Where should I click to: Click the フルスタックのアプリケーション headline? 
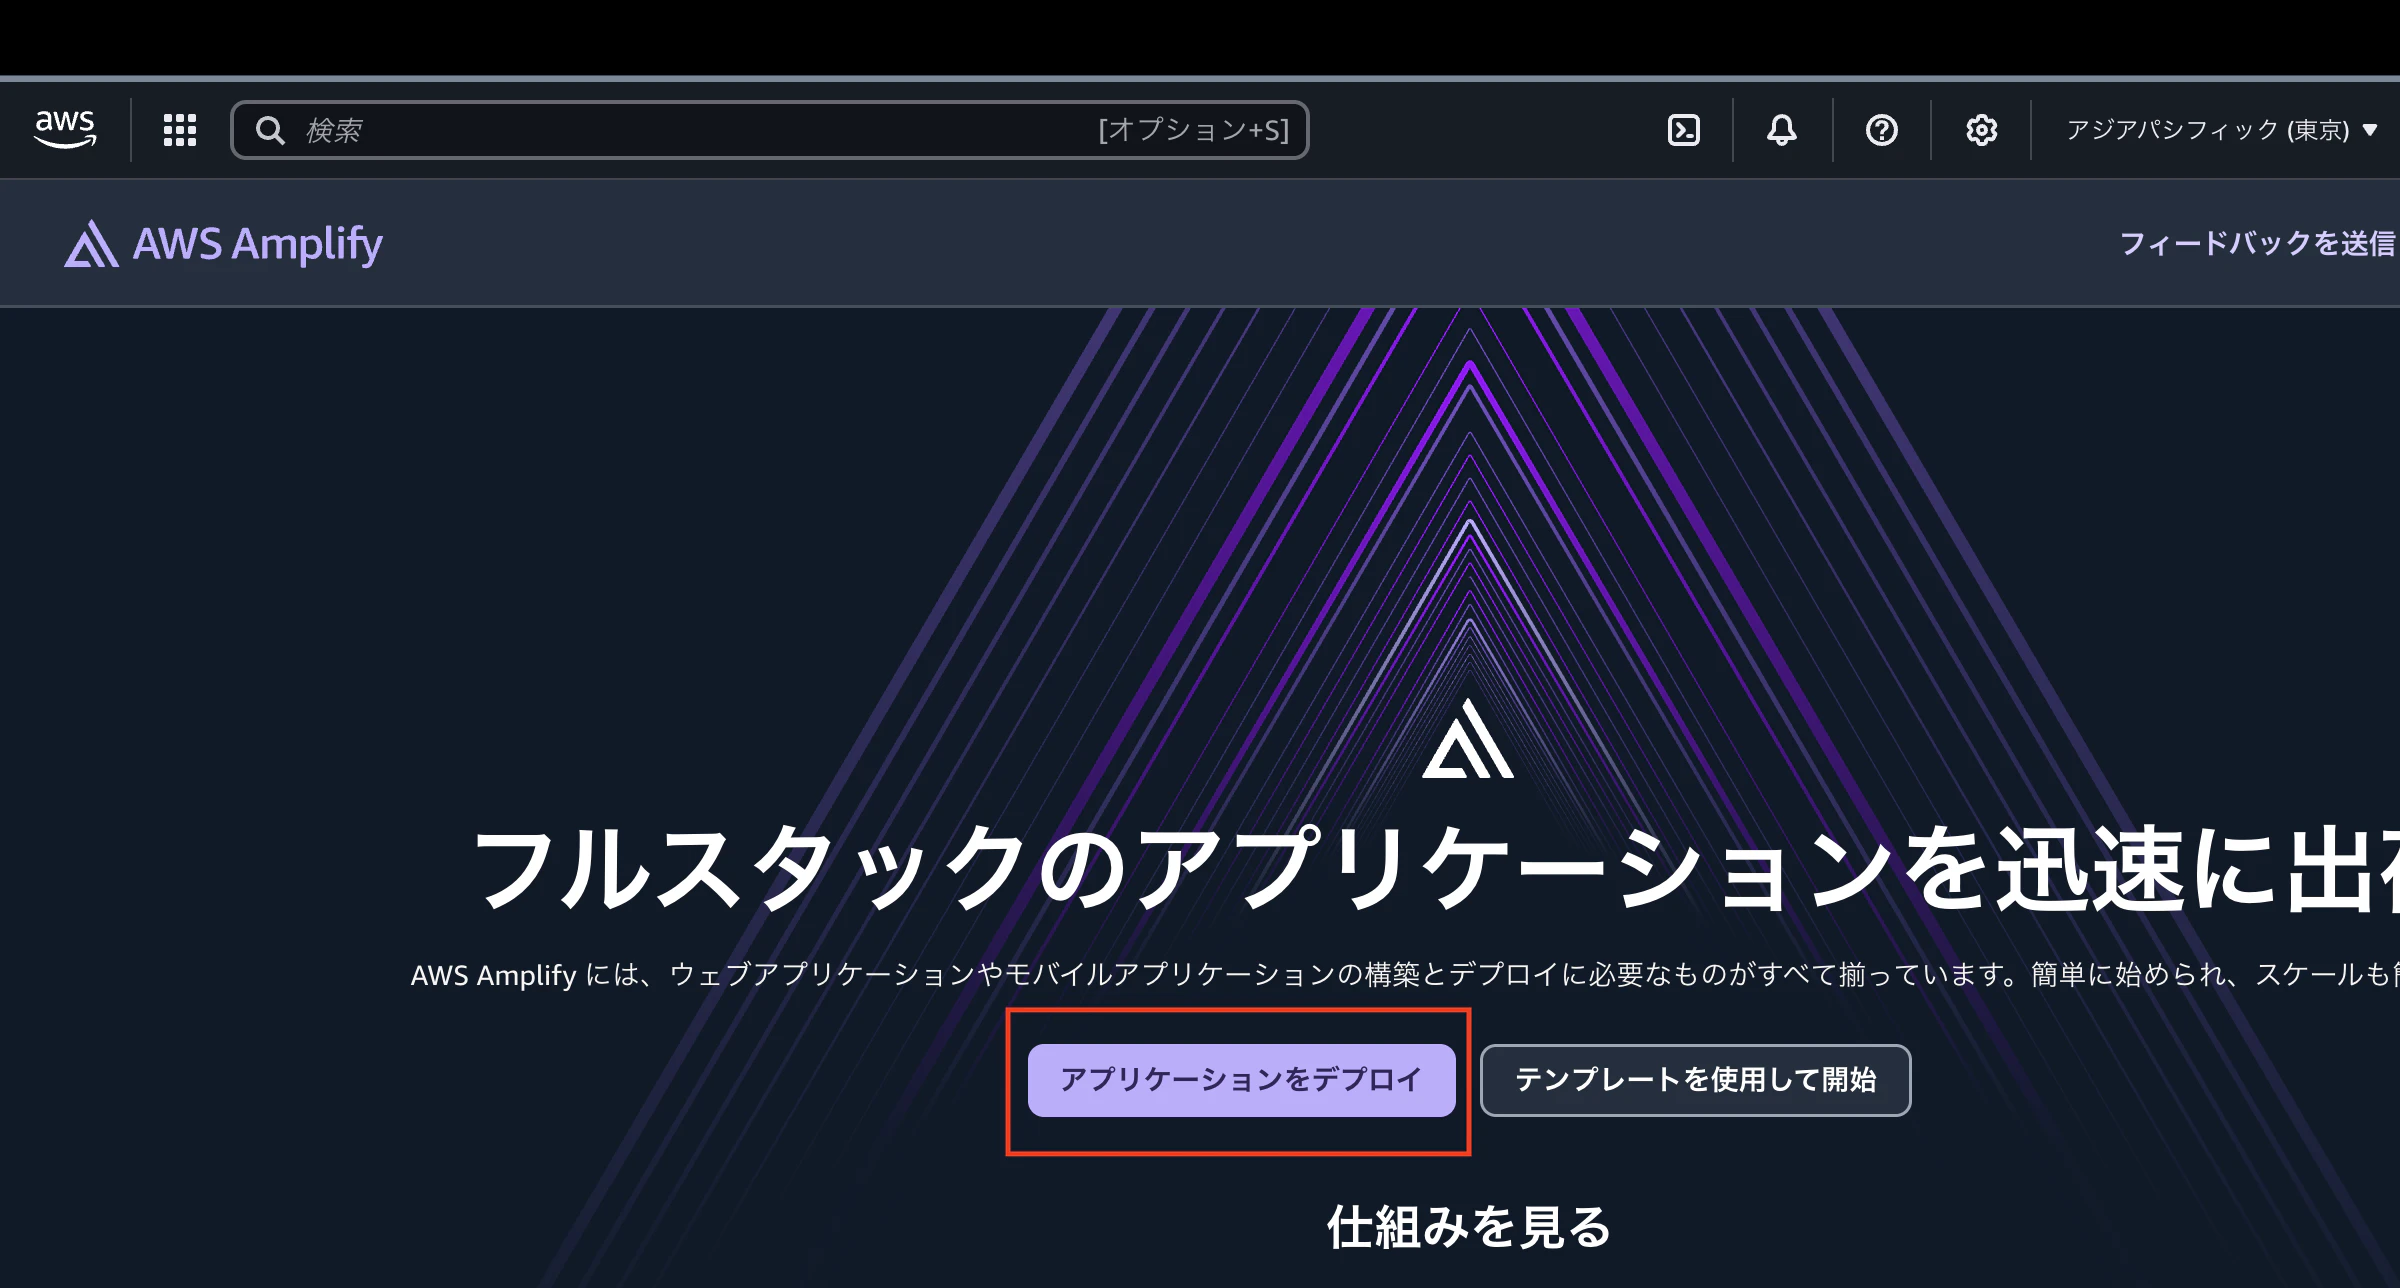click(1435, 868)
